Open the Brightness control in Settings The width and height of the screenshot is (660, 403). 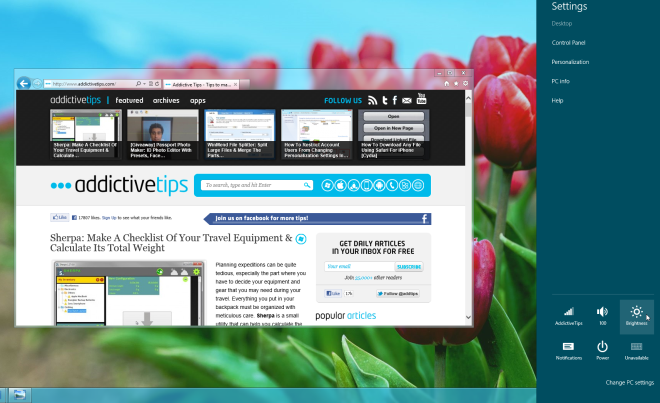[636, 316]
